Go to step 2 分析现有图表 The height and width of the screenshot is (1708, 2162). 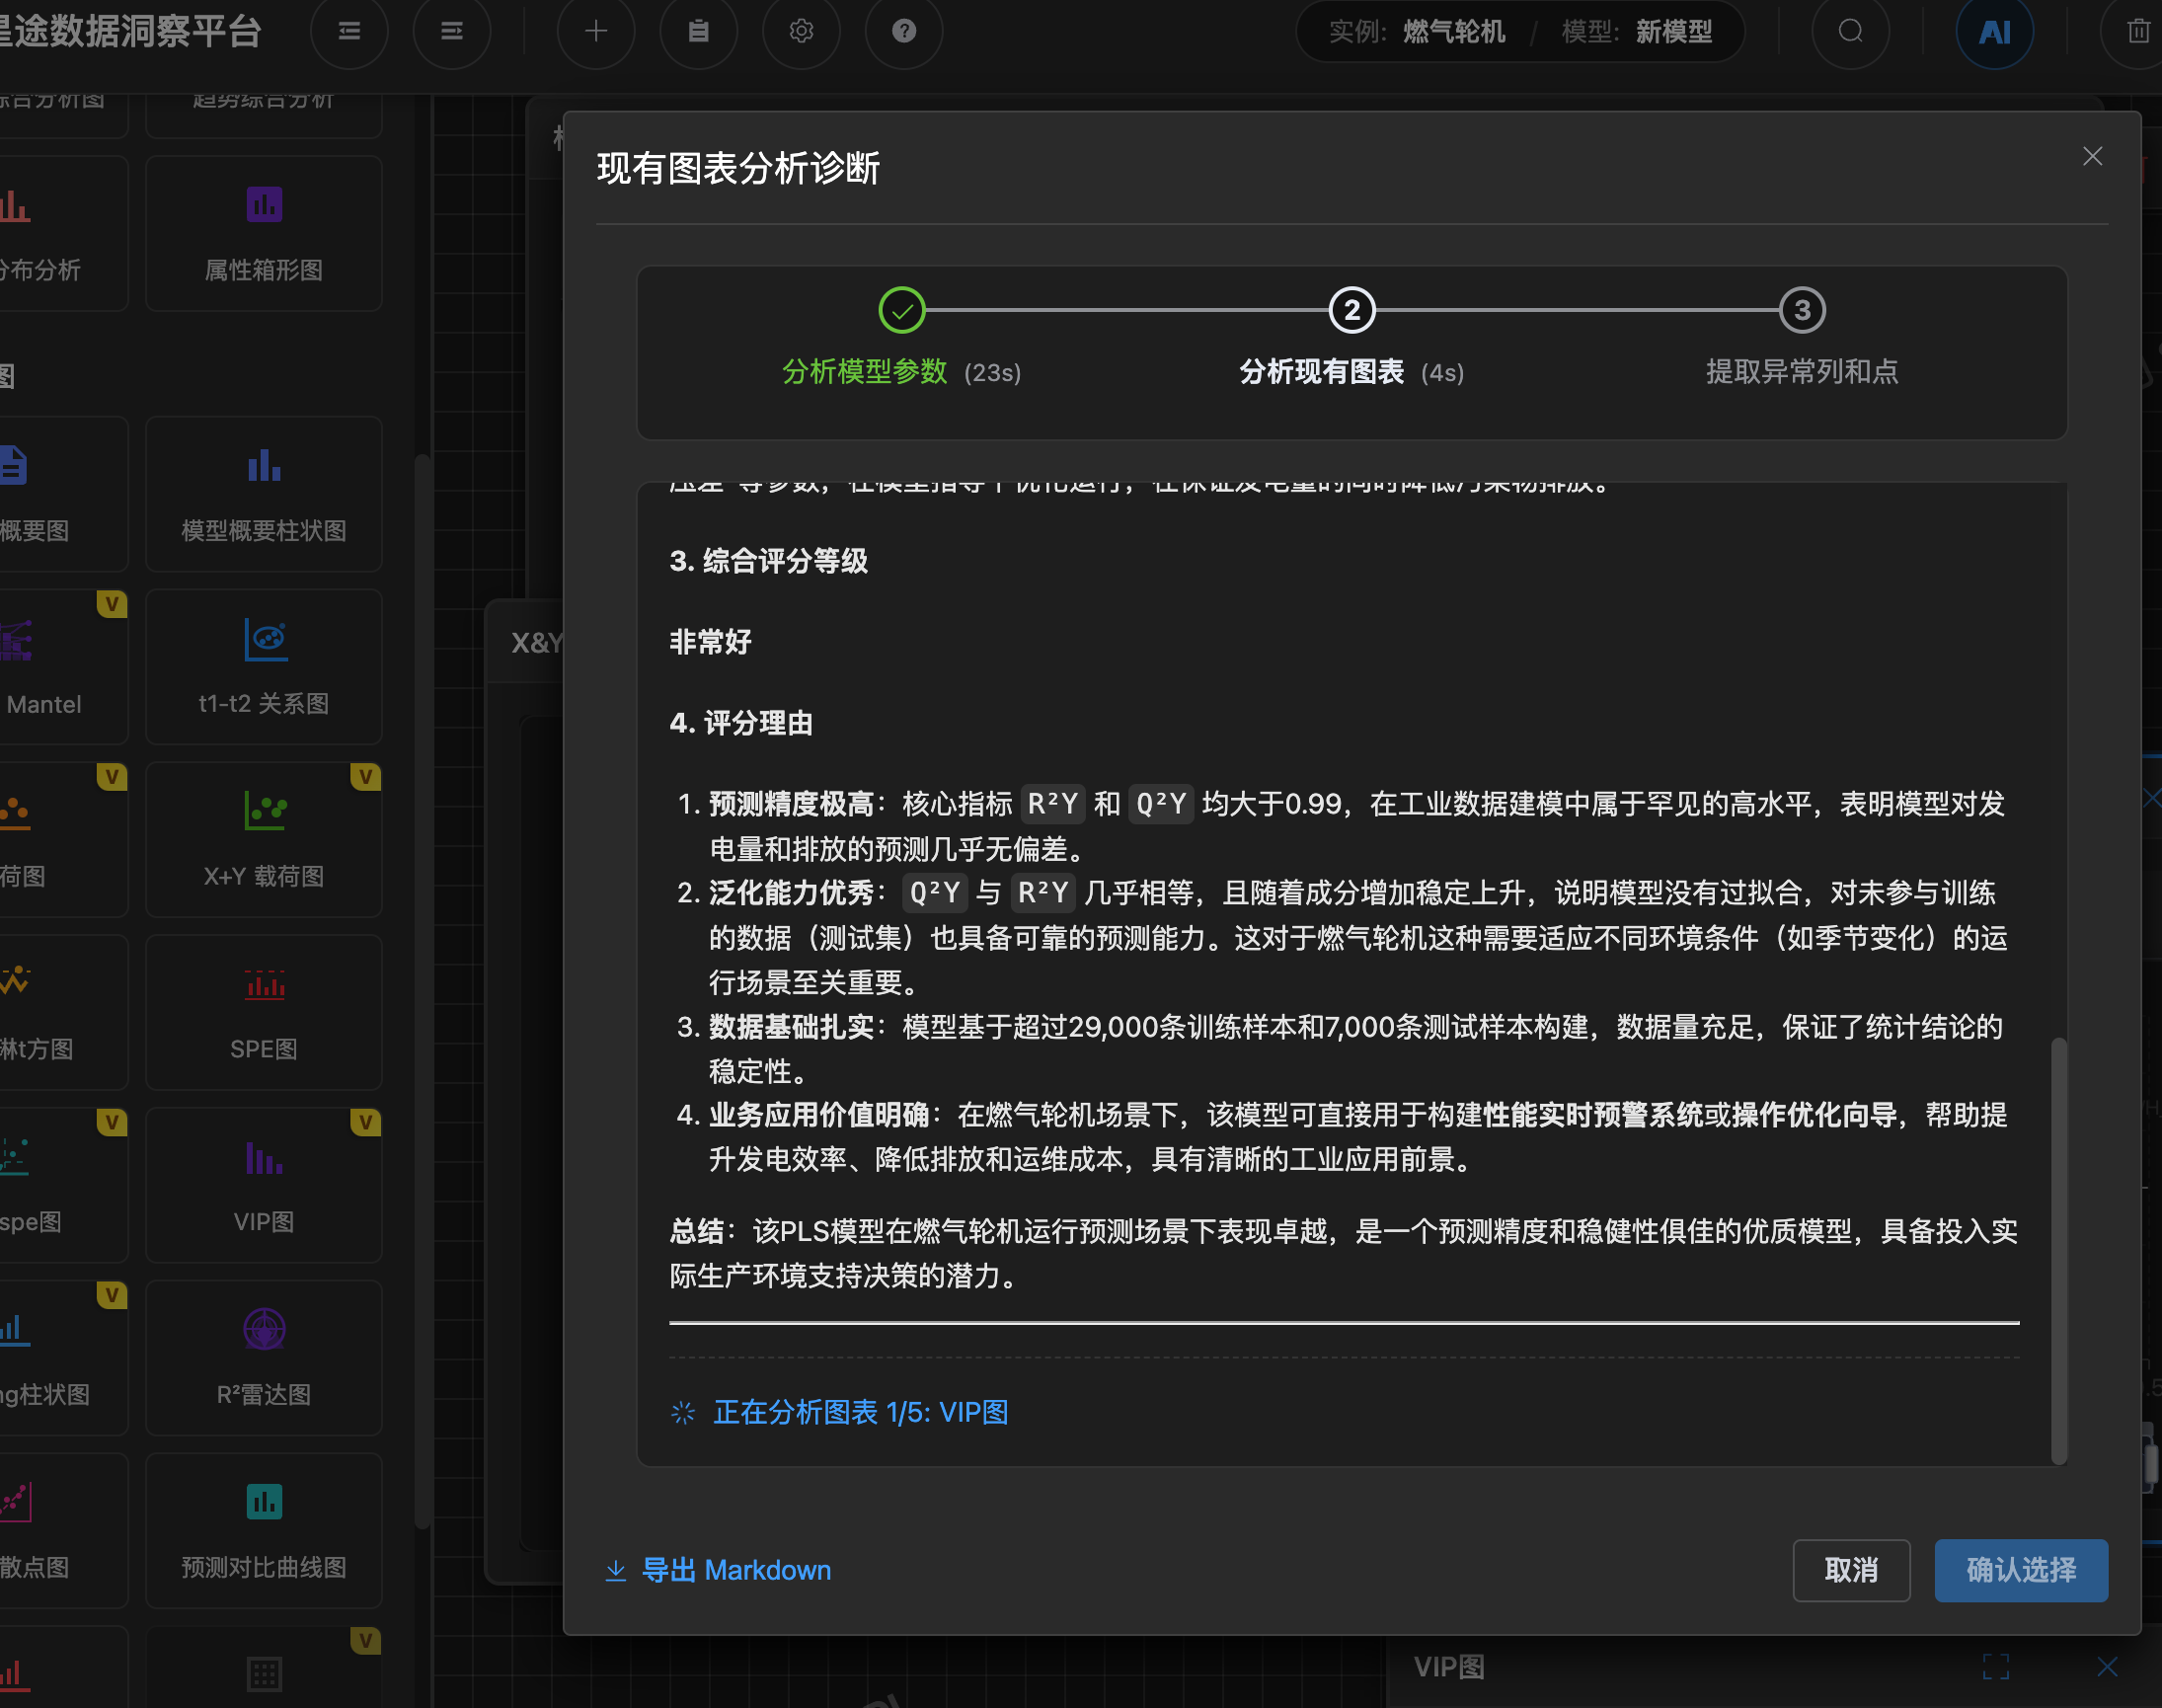tap(1352, 311)
